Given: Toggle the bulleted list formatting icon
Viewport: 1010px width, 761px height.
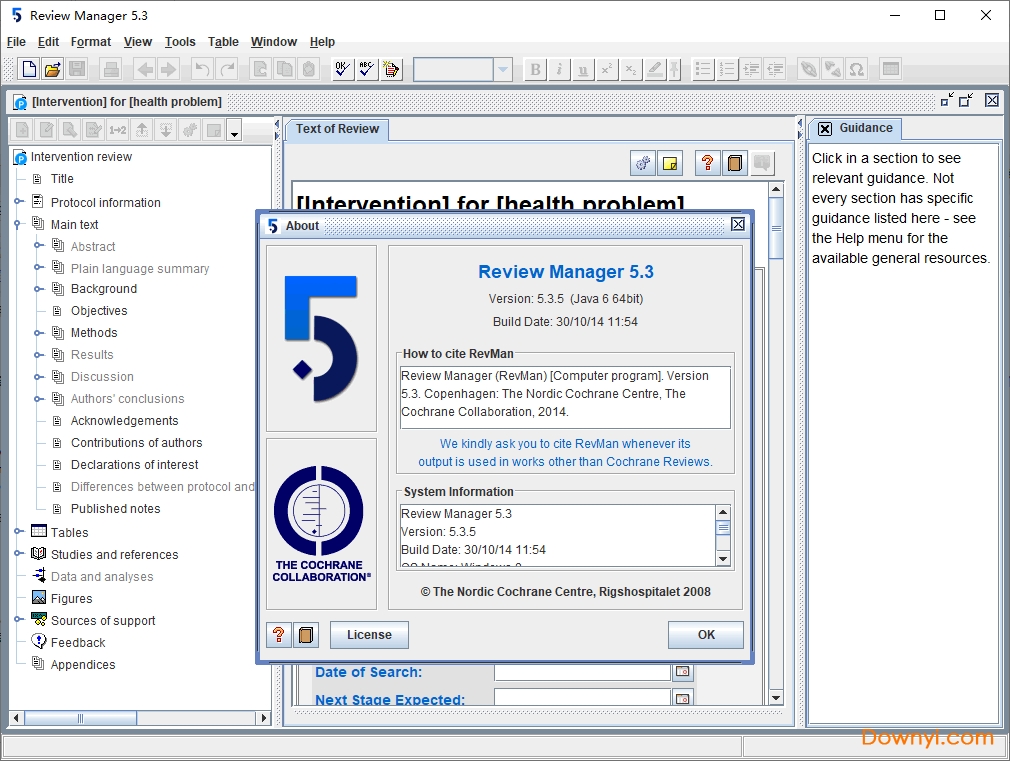Looking at the screenshot, I should pos(702,69).
